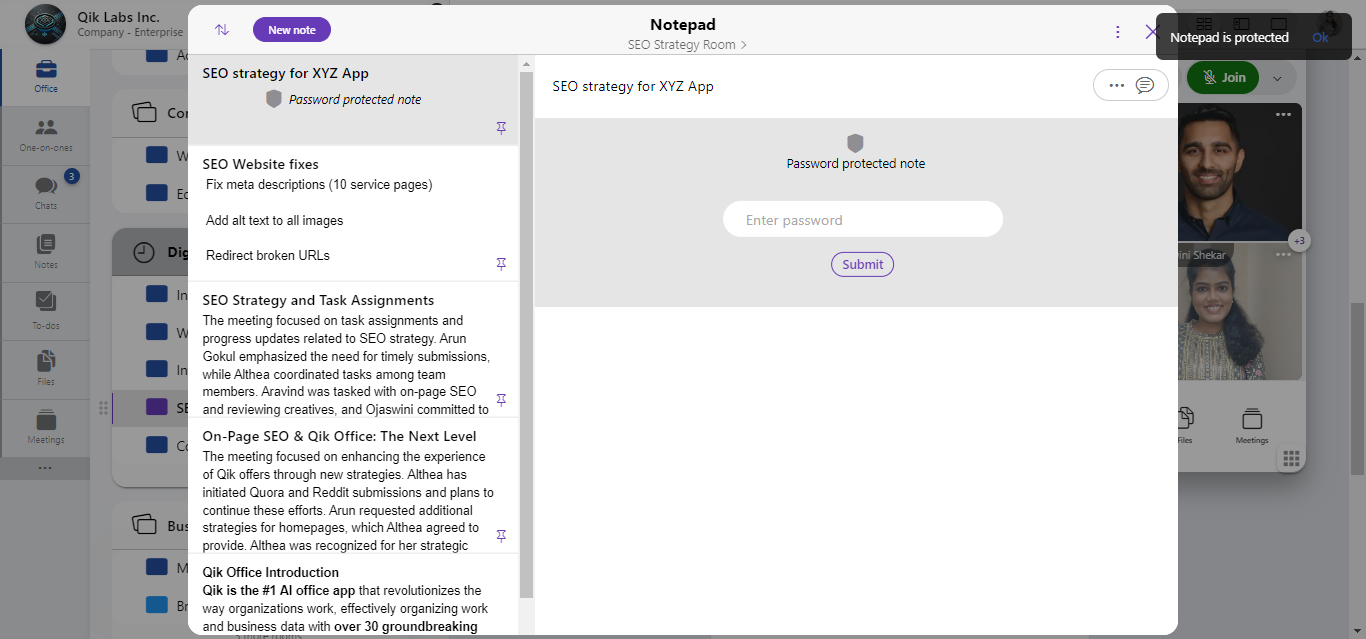Viewport: 1366px width, 639px height.
Task: Toggle the pin on SEO Website fixes note
Action: 501,264
